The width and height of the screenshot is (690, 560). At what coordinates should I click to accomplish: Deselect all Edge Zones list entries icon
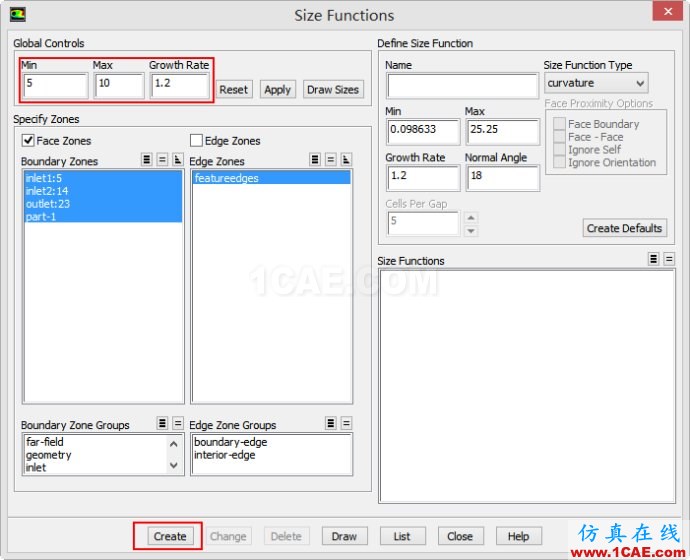330,159
